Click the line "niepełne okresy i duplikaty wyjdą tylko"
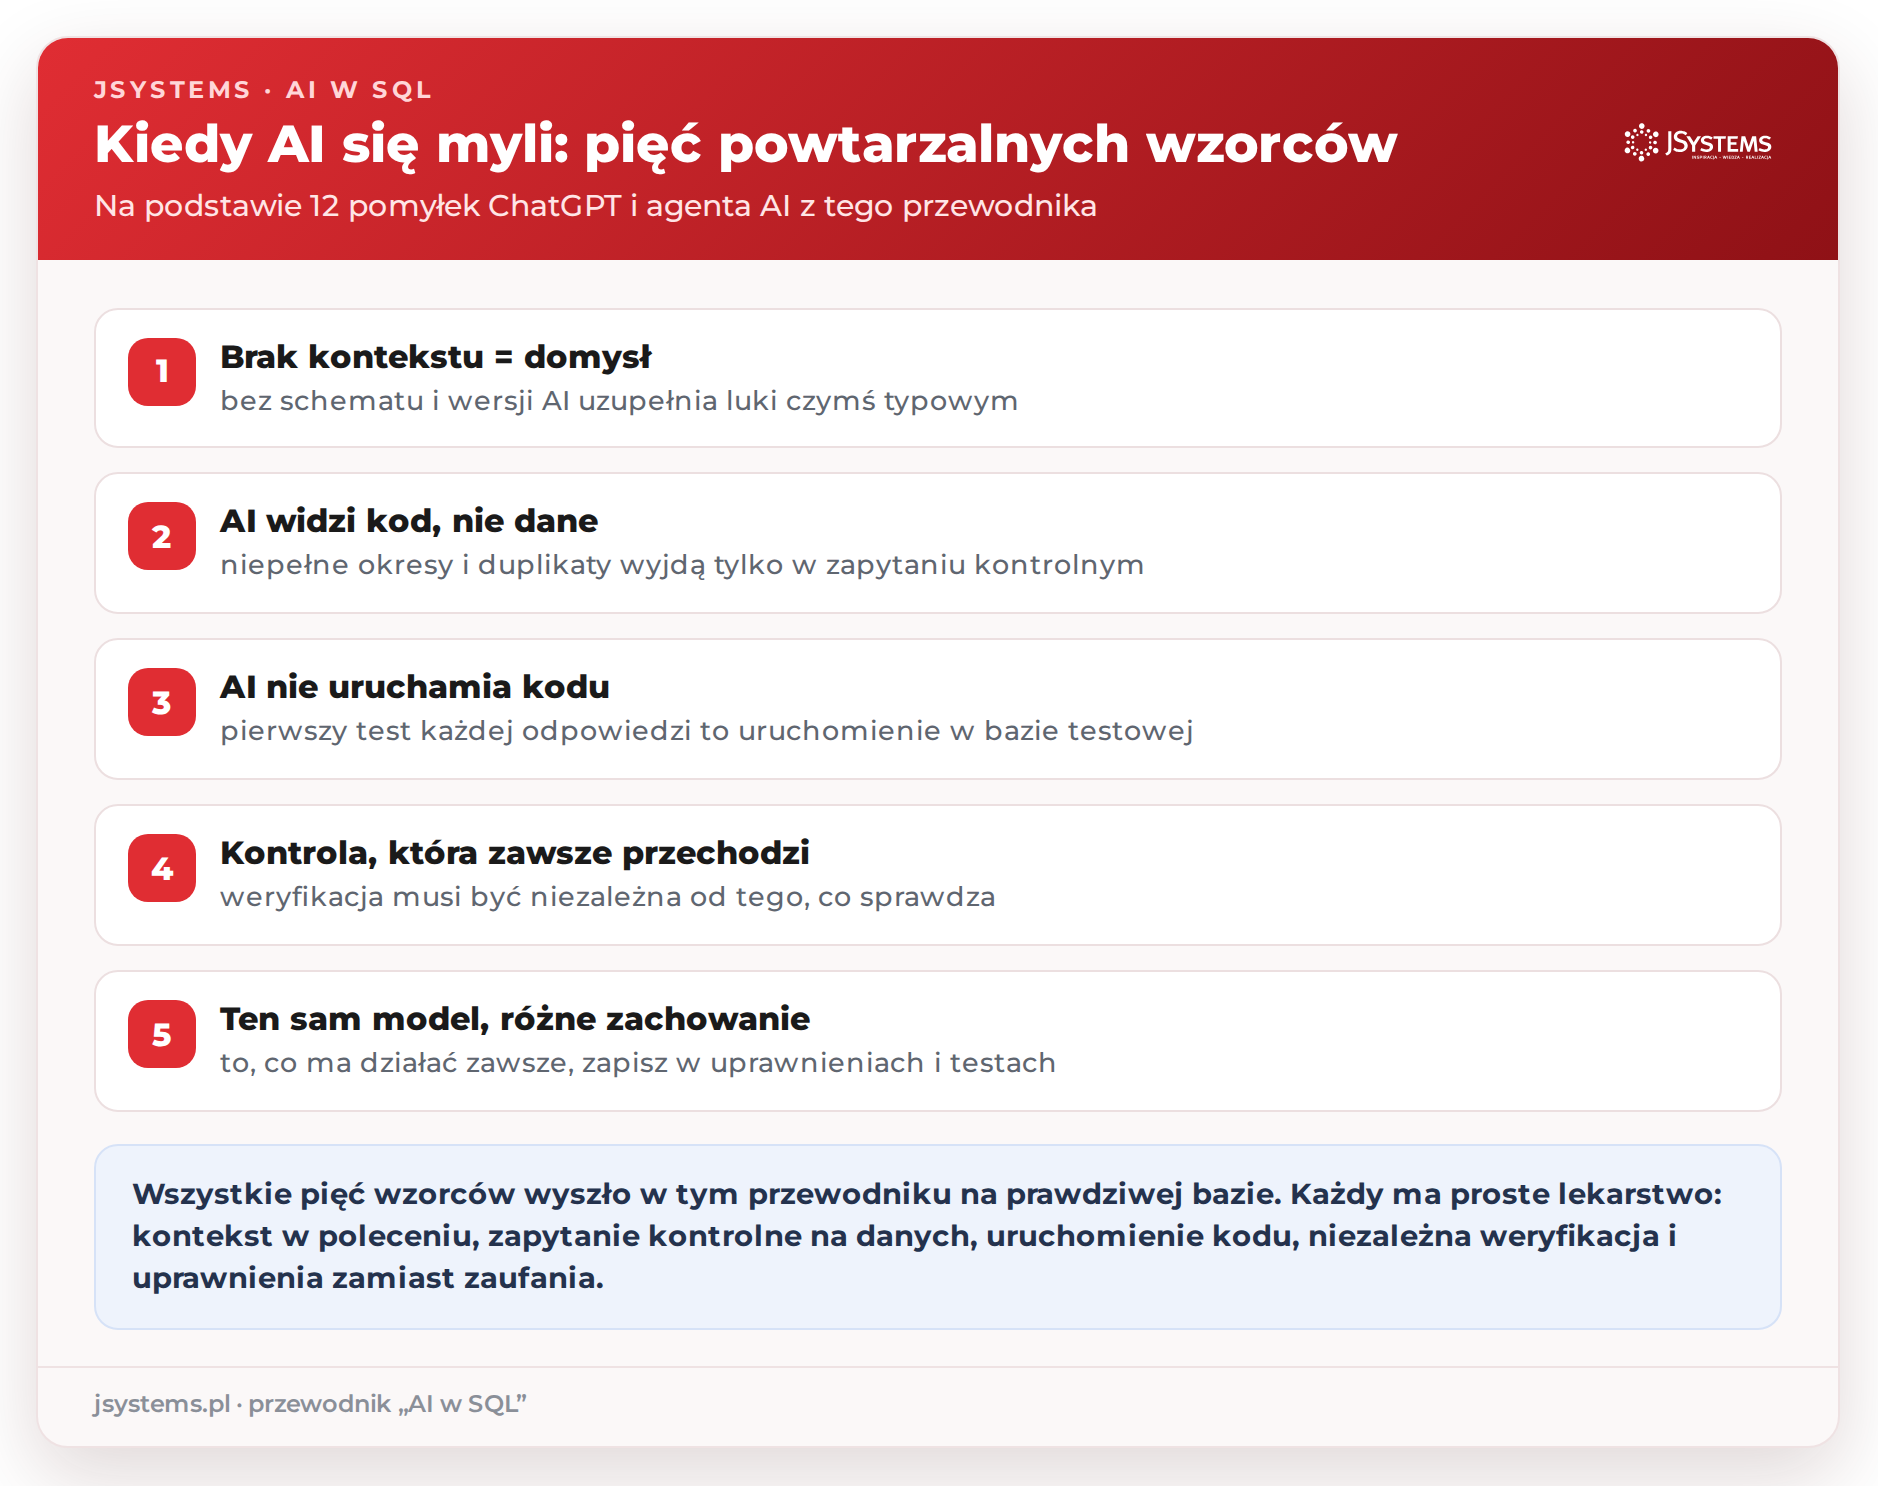The image size is (1878, 1486). [x=682, y=565]
